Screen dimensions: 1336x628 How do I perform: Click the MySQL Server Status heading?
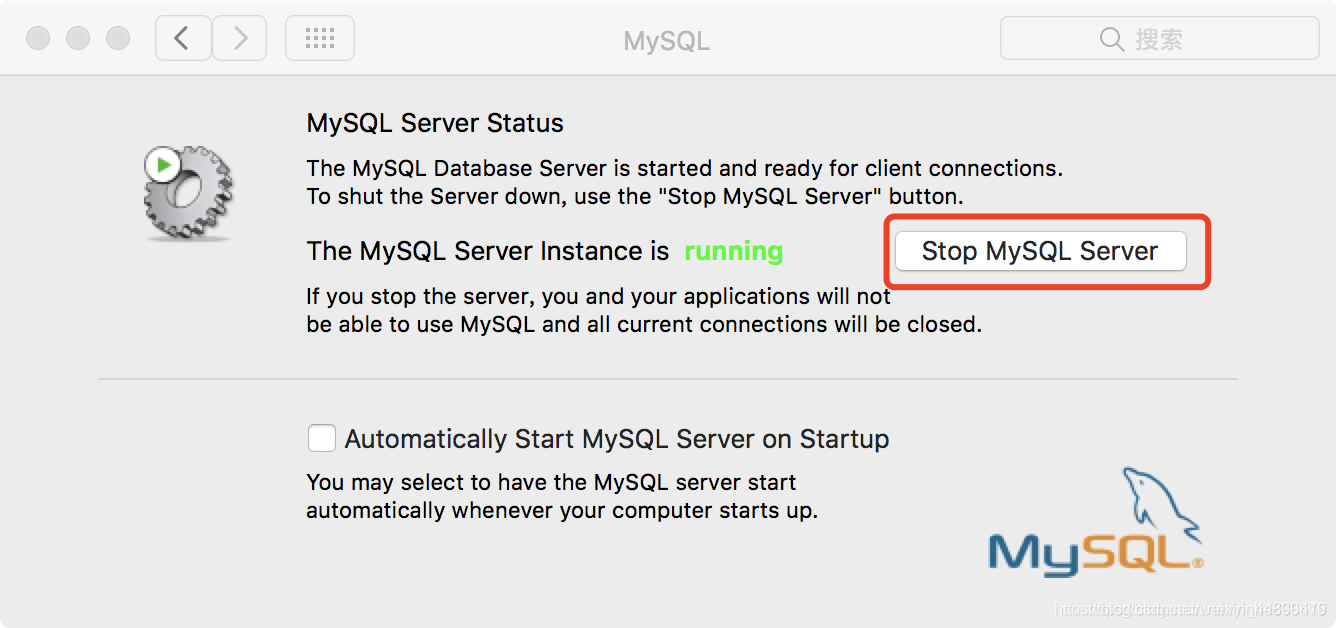[x=435, y=123]
